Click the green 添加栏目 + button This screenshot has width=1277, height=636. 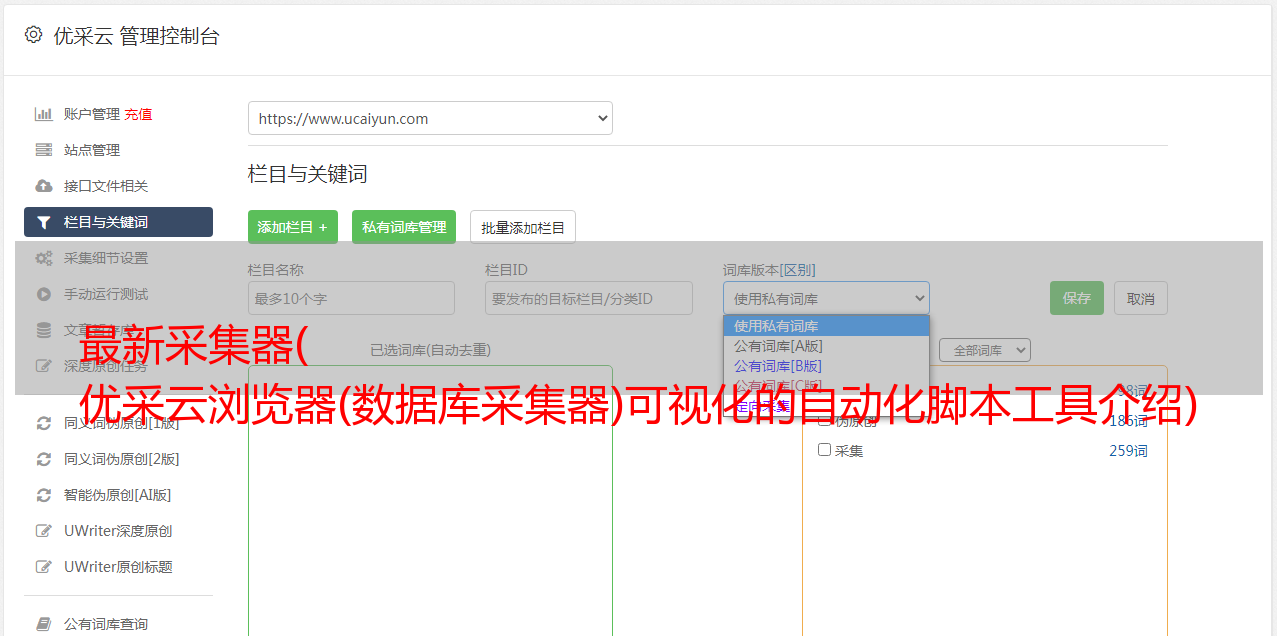(293, 227)
